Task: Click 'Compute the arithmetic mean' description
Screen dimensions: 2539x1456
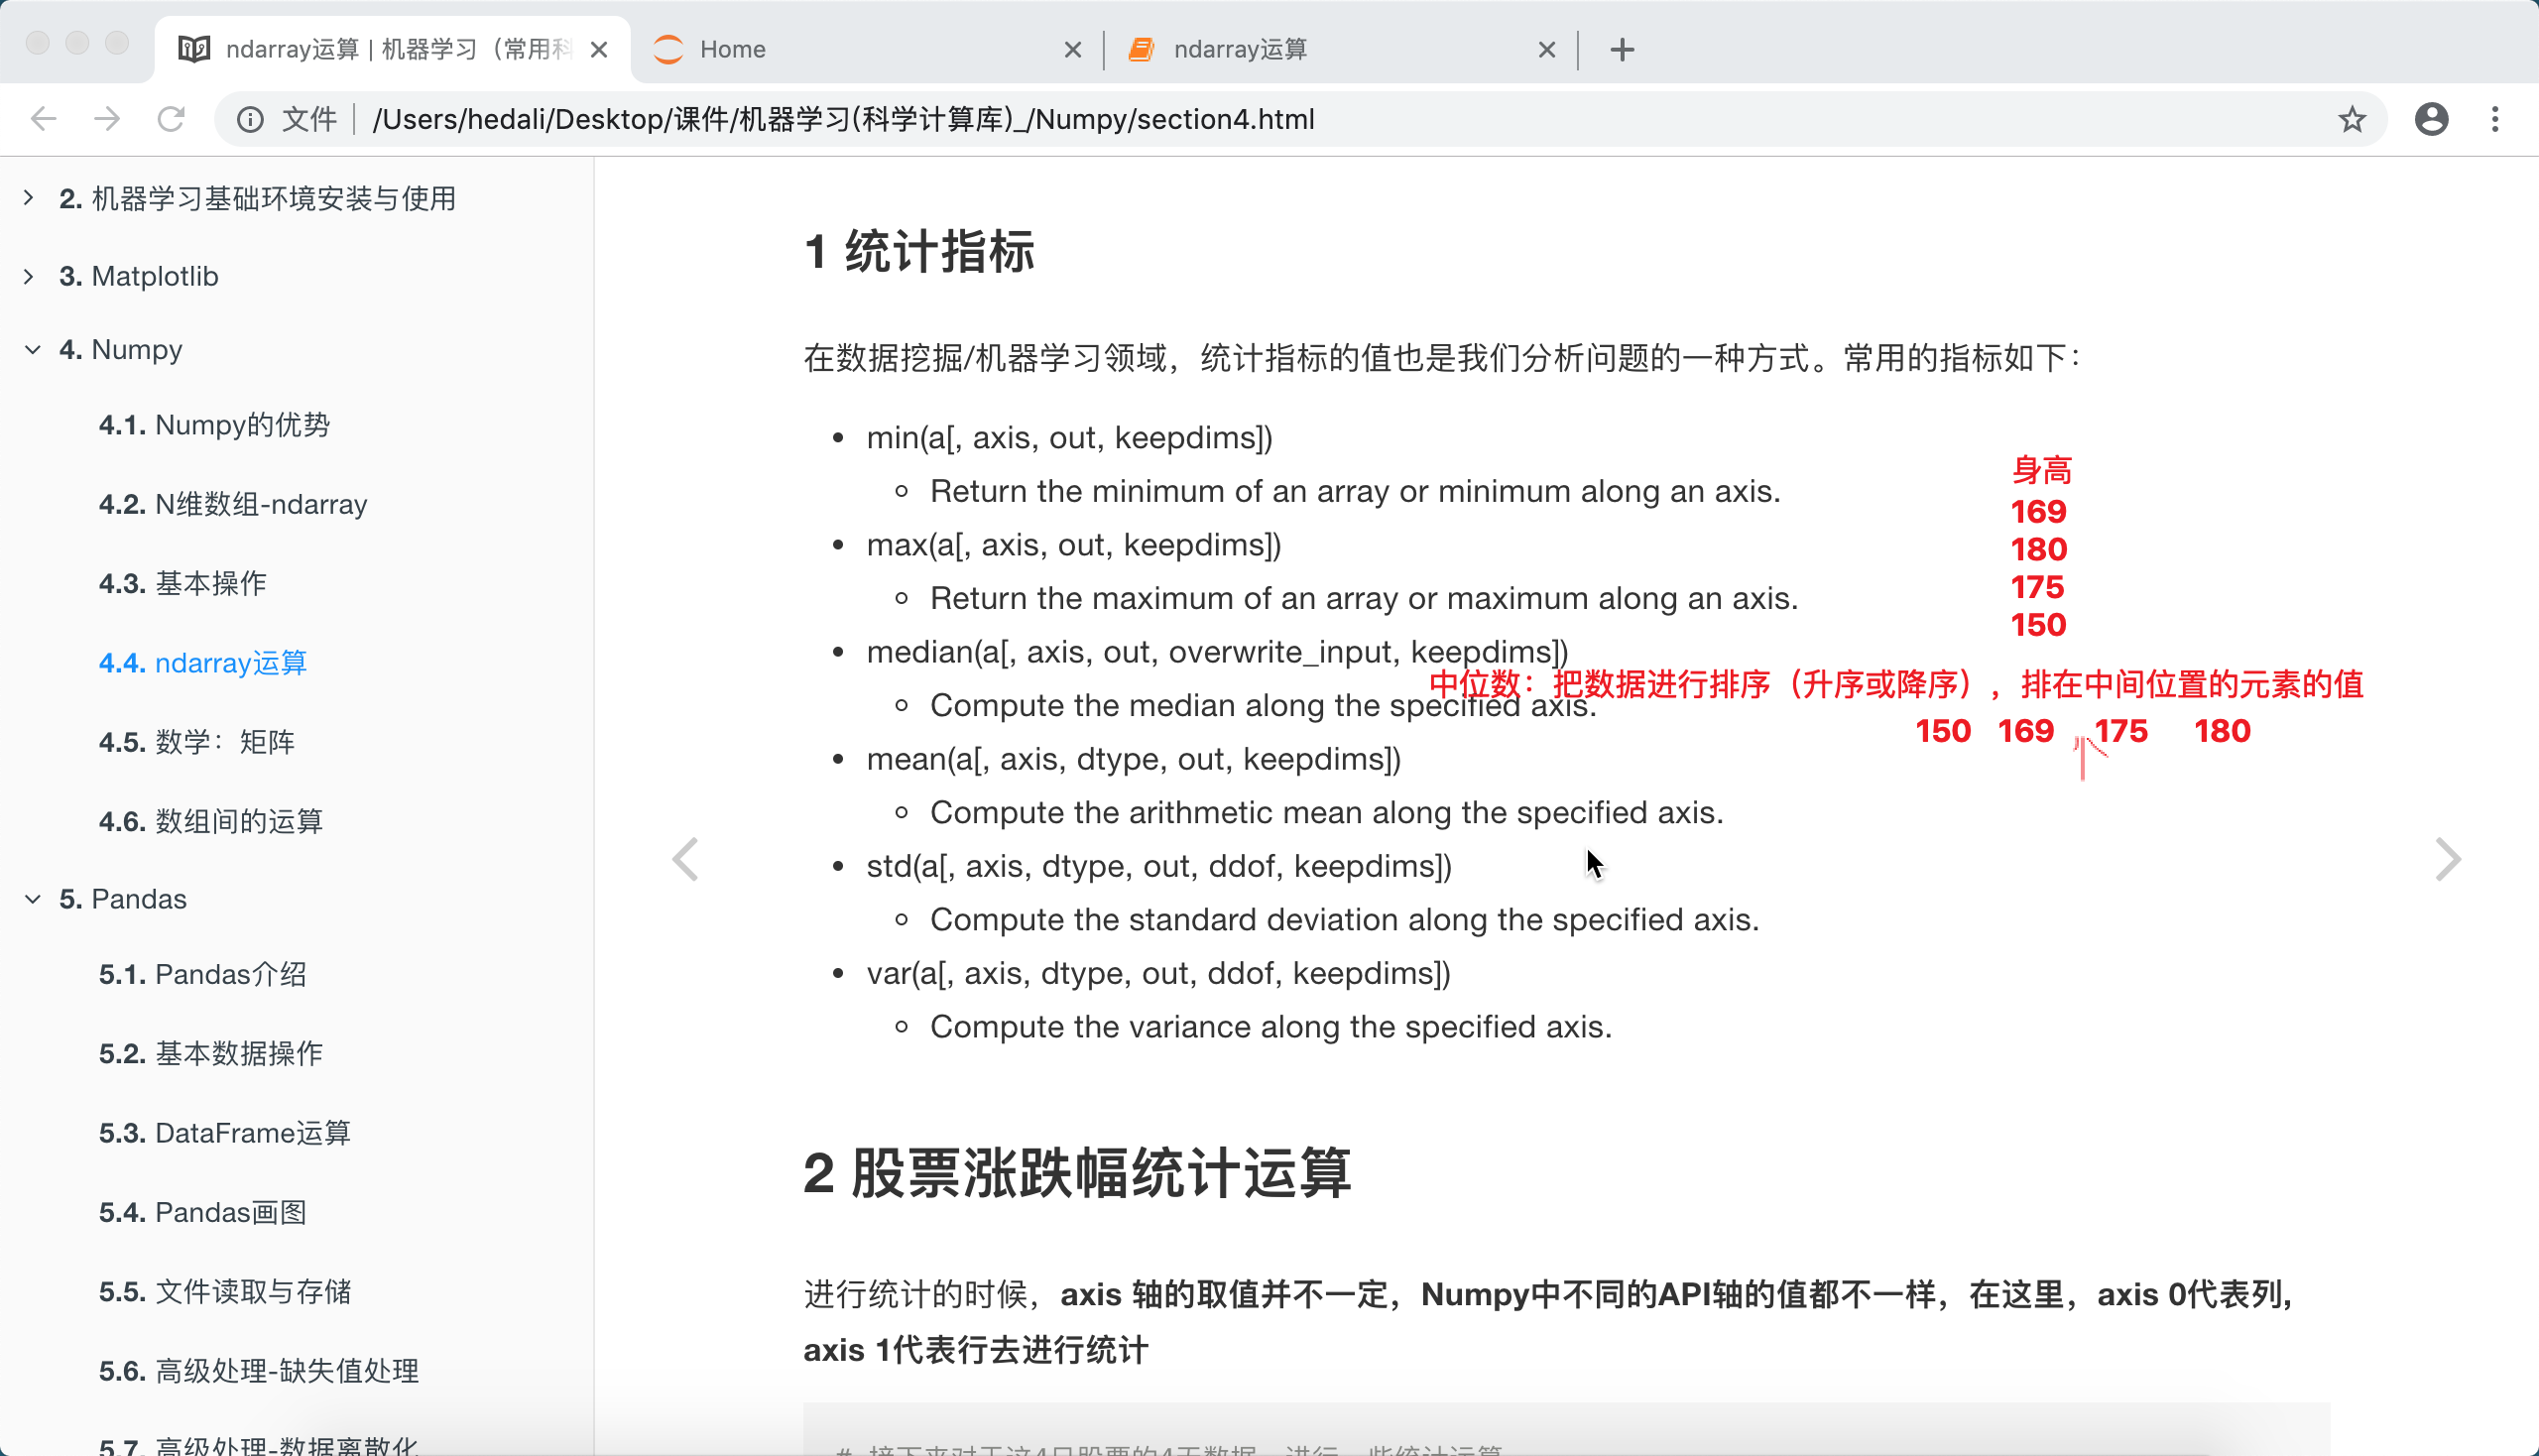Action: 1327,812
